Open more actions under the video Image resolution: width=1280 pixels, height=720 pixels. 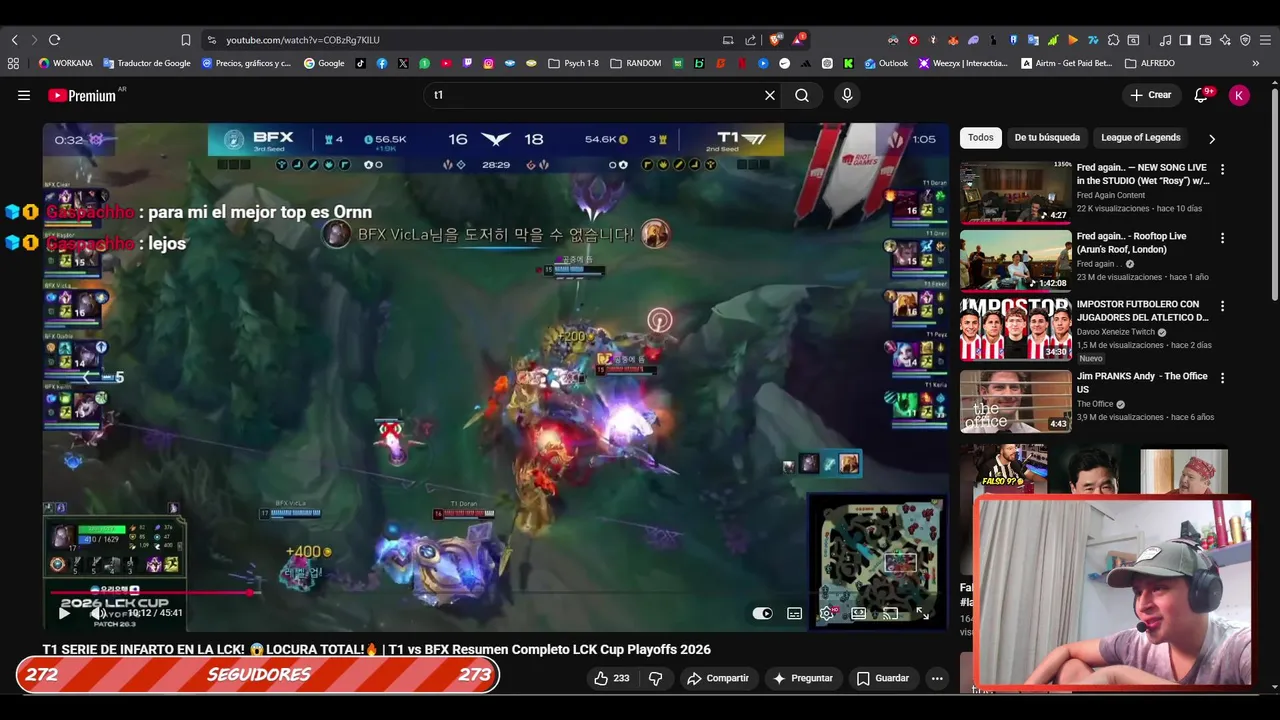pyautogui.click(x=937, y=678)
